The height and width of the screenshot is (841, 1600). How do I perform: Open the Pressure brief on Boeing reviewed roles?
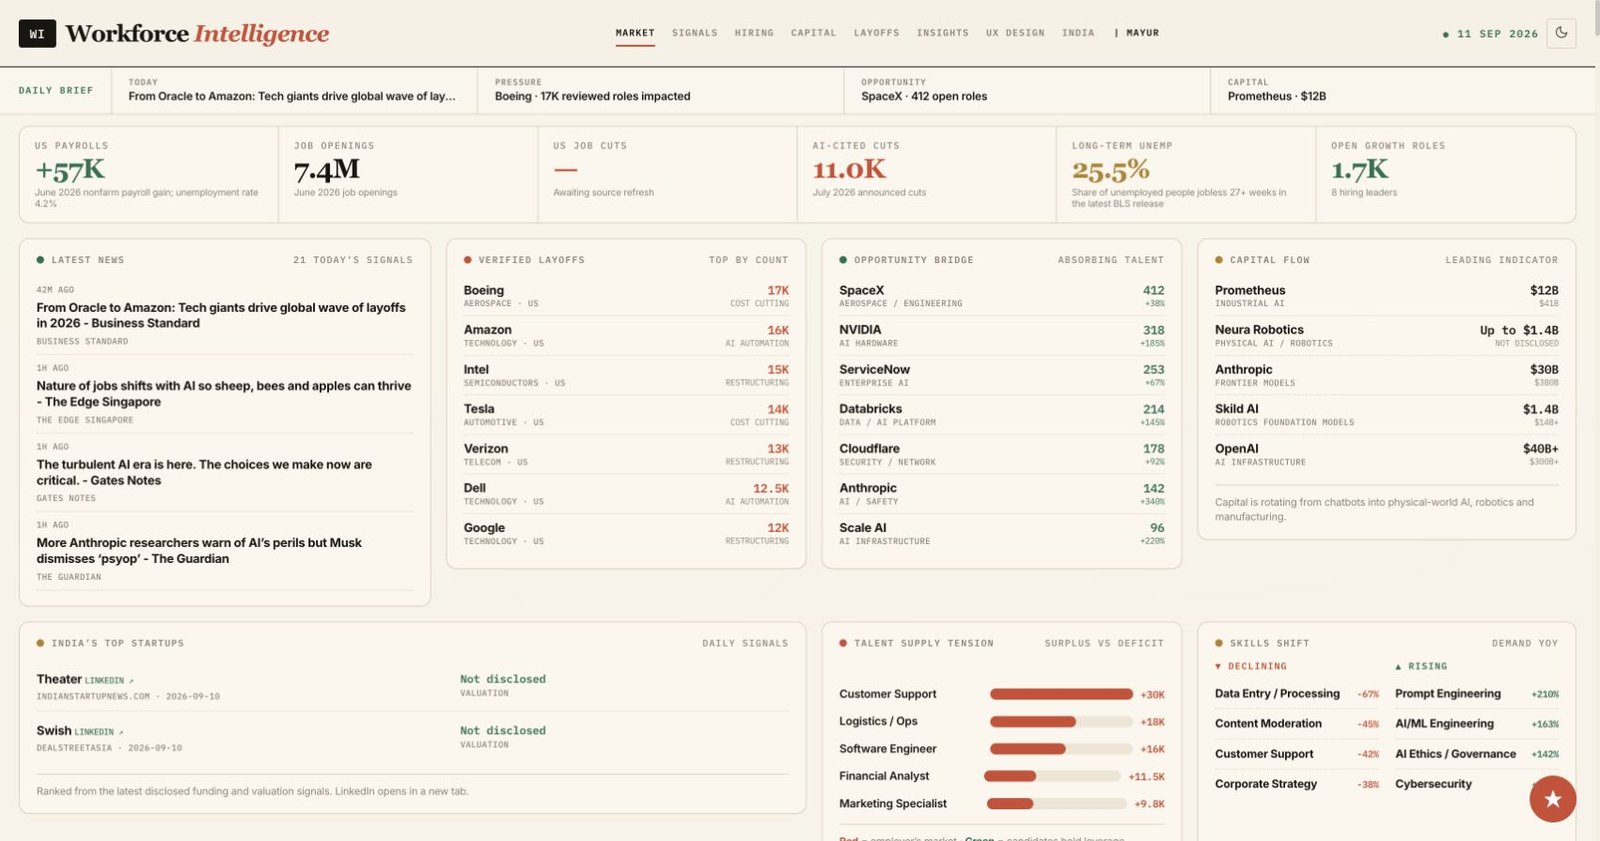click(x=660, y=91)
